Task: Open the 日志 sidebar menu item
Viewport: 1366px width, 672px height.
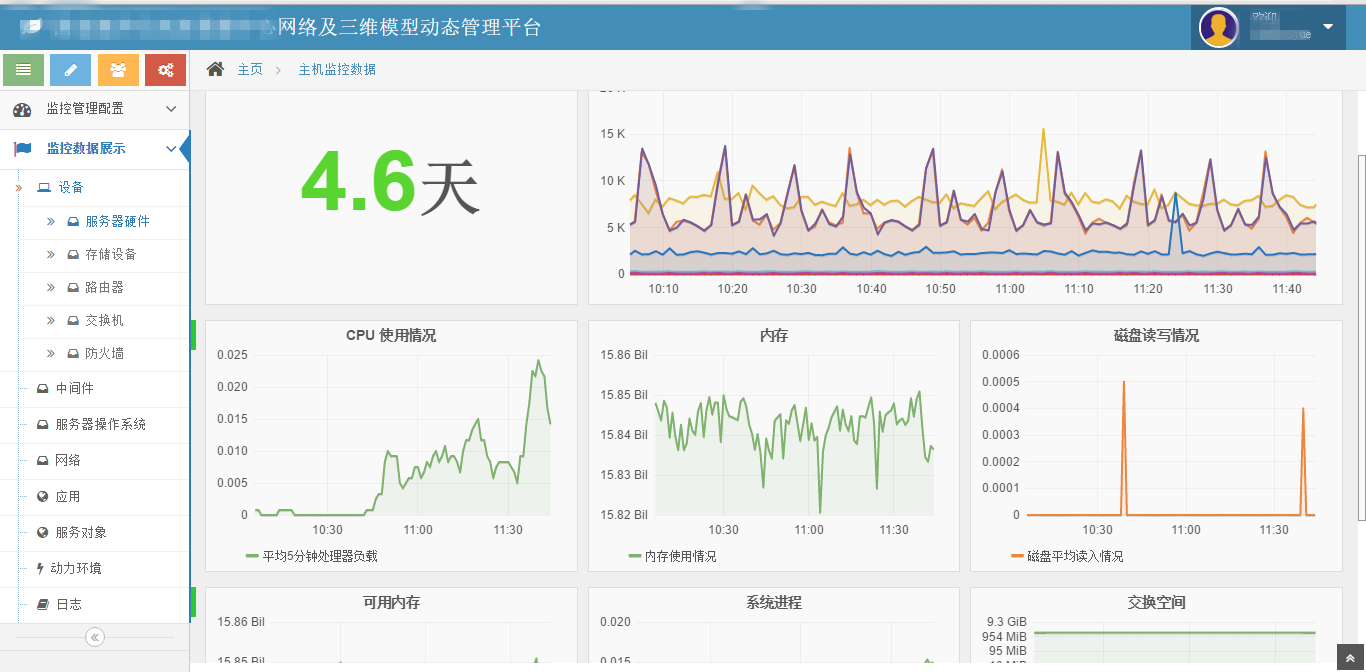Action: click(x=68, y=604)
